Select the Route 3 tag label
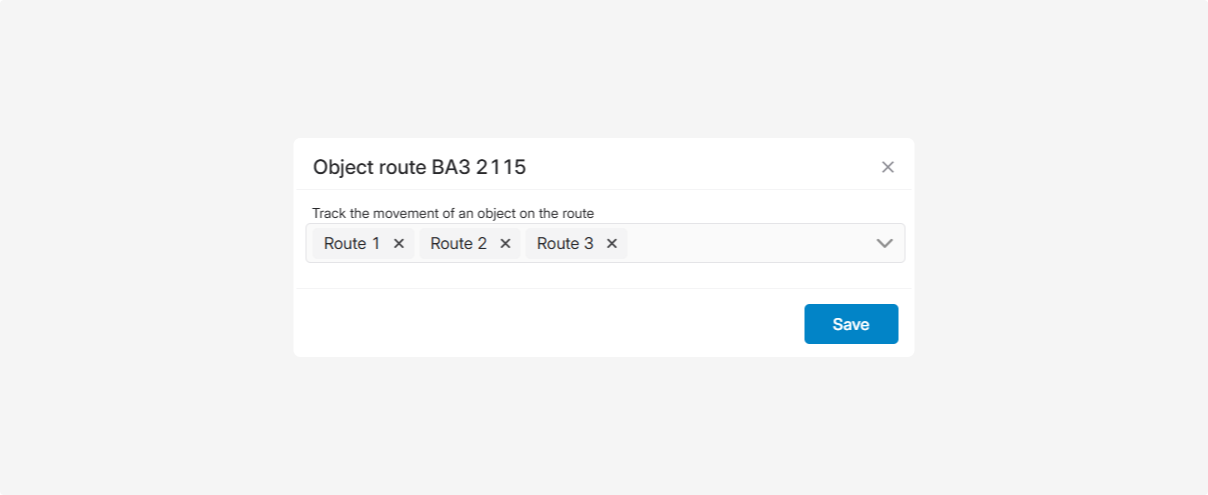Screen dimensions: 1208x495 point(565,243)
